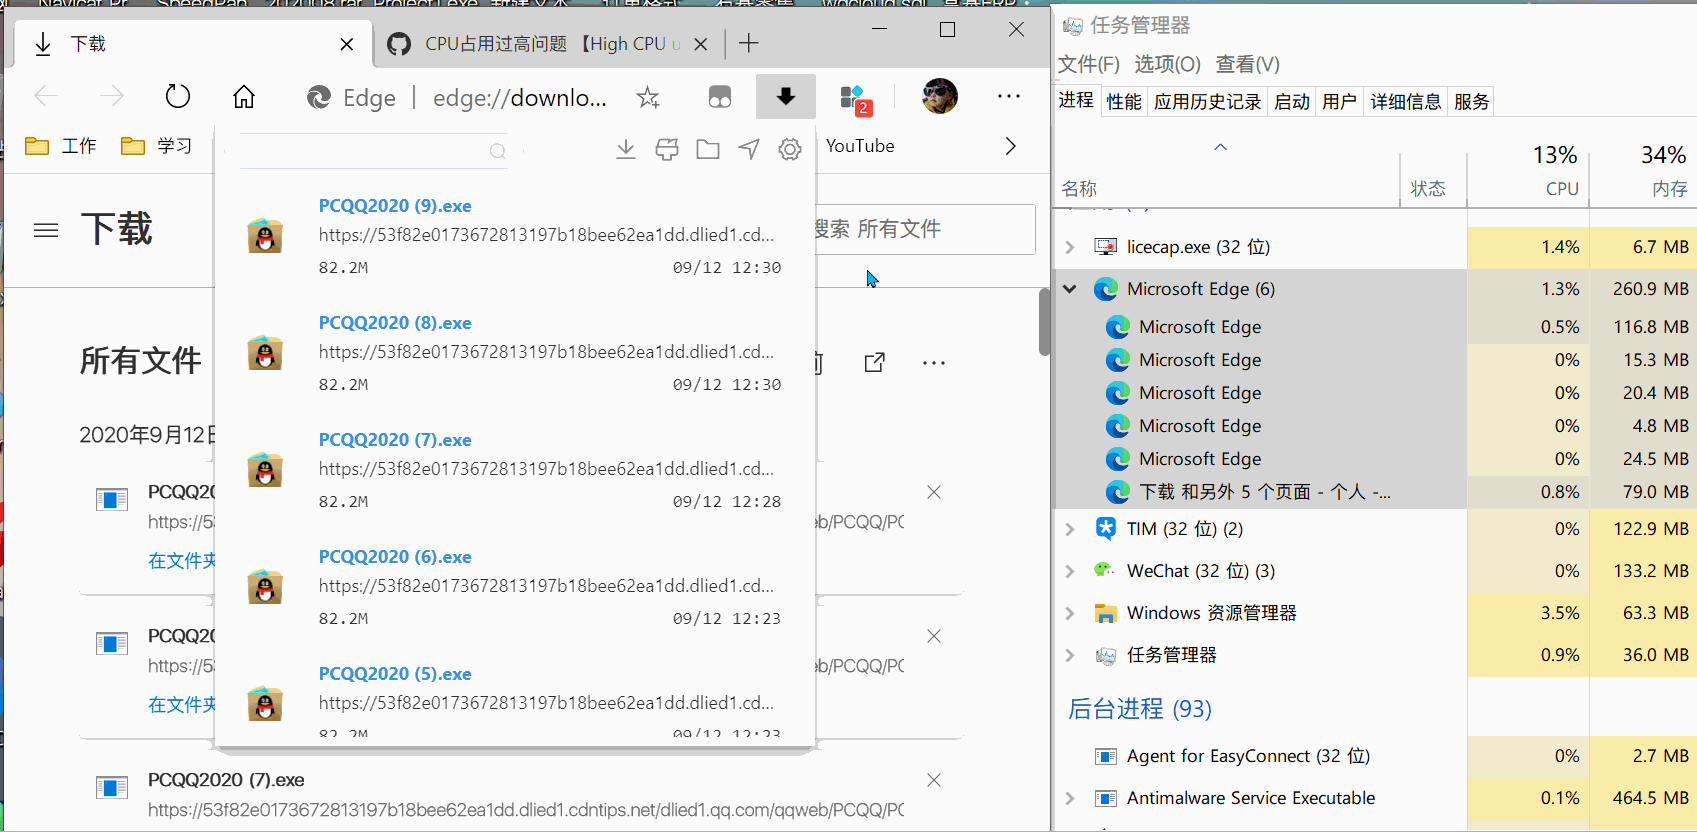Screen dimensions: 1697x832
Task: Open a new Edge tab
Action: point(749,43)
